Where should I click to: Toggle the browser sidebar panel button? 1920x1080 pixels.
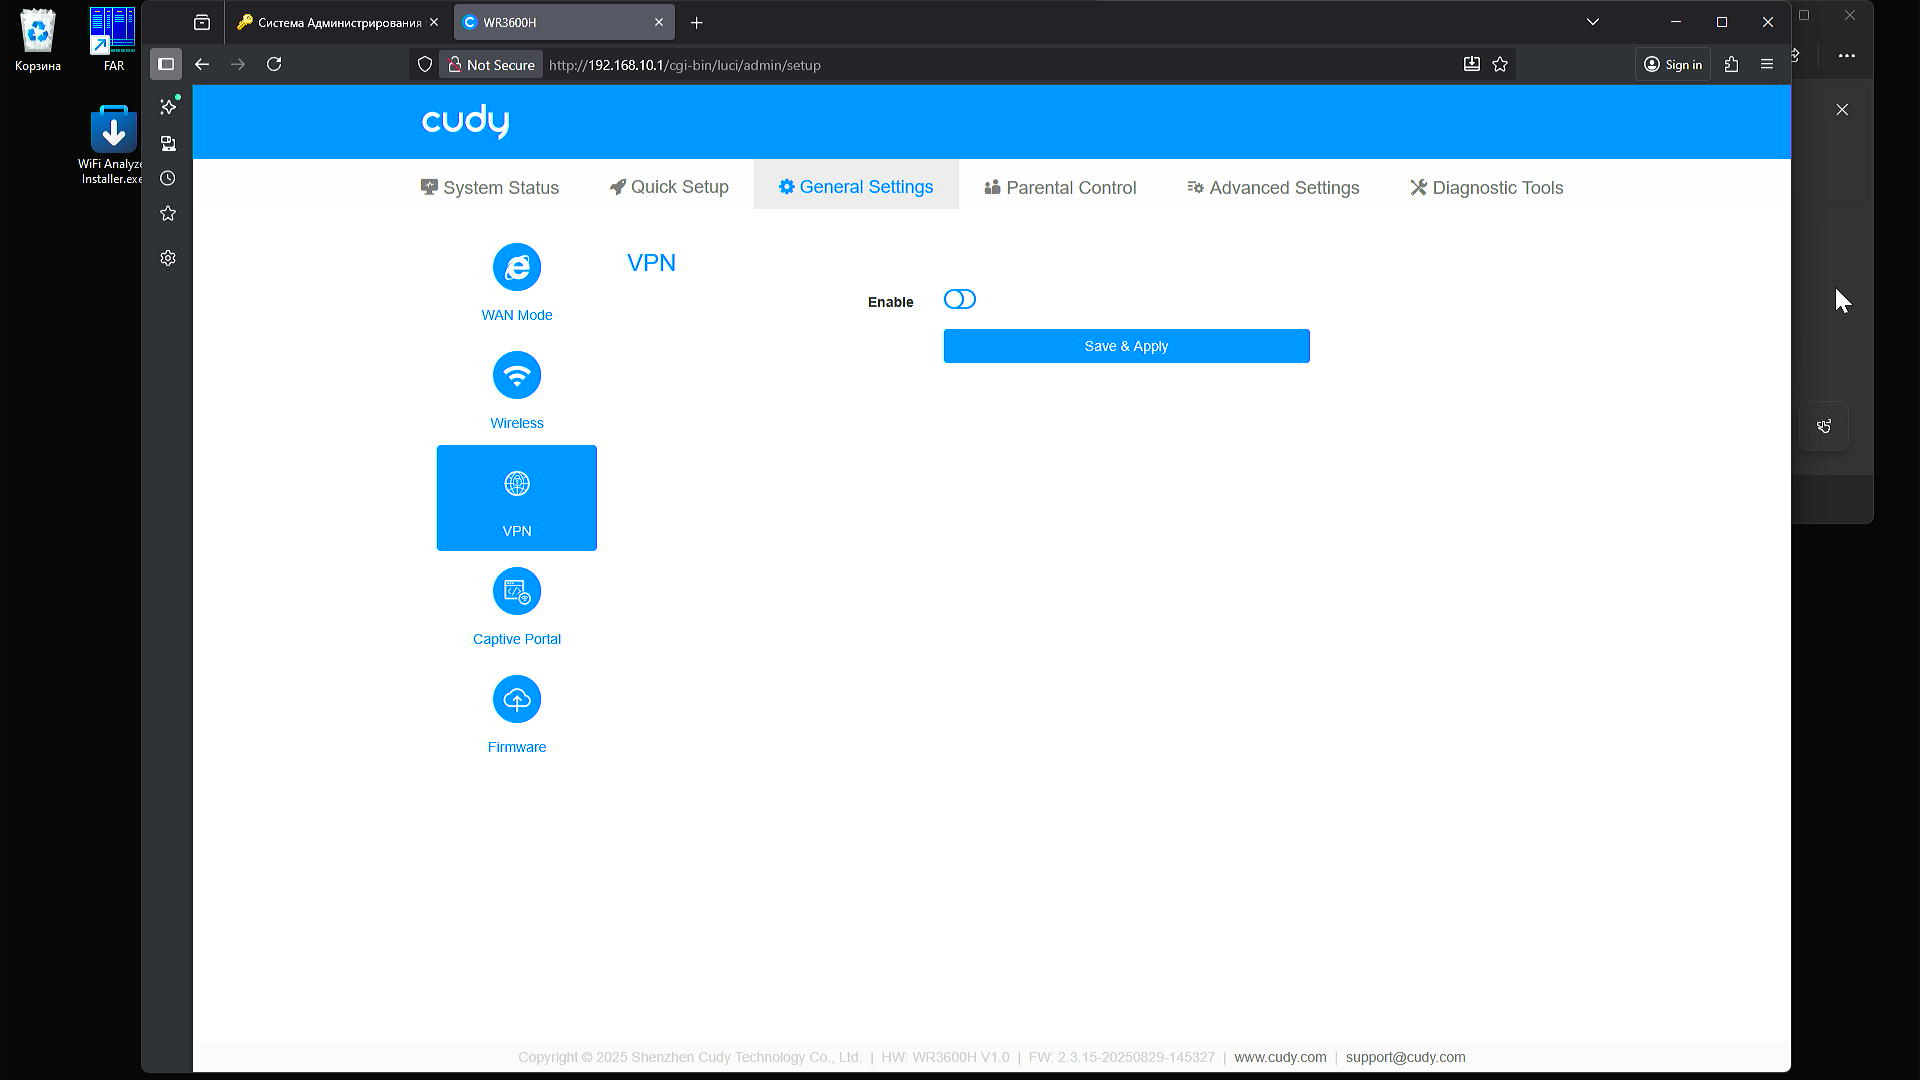(166, 65)
